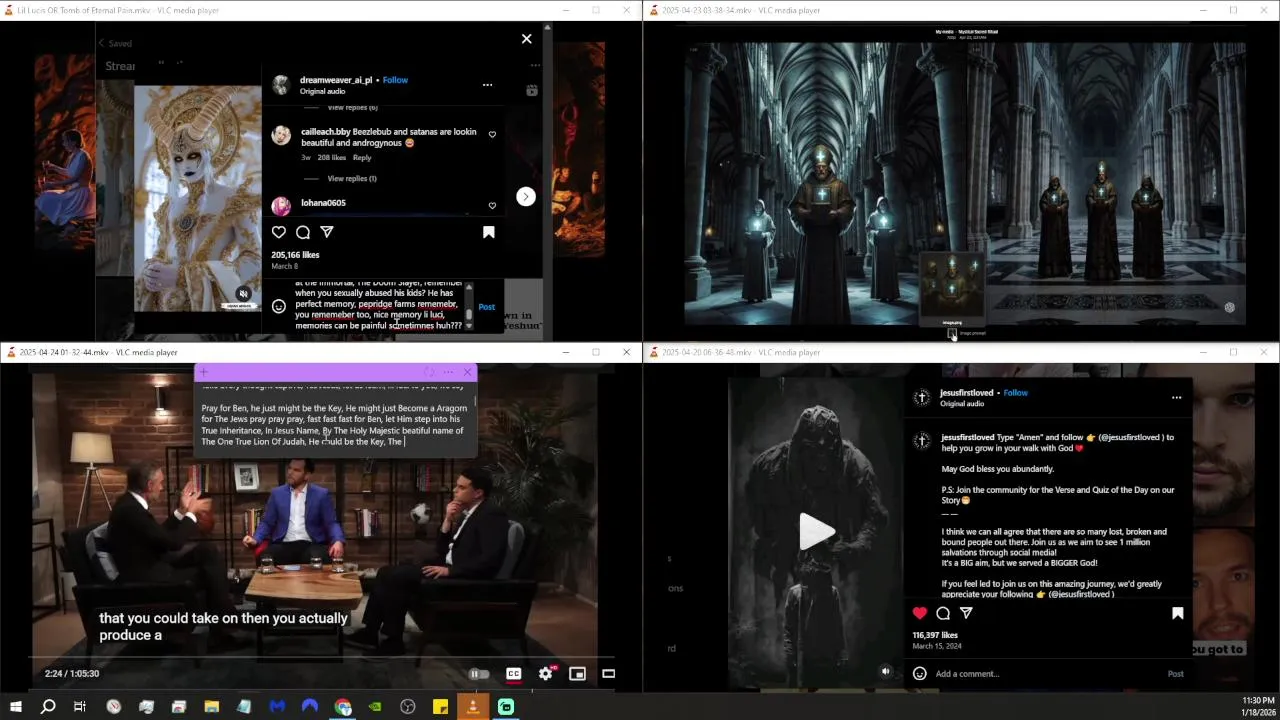Open jesusfirstloved profile avatar

(x=921, y=397)
